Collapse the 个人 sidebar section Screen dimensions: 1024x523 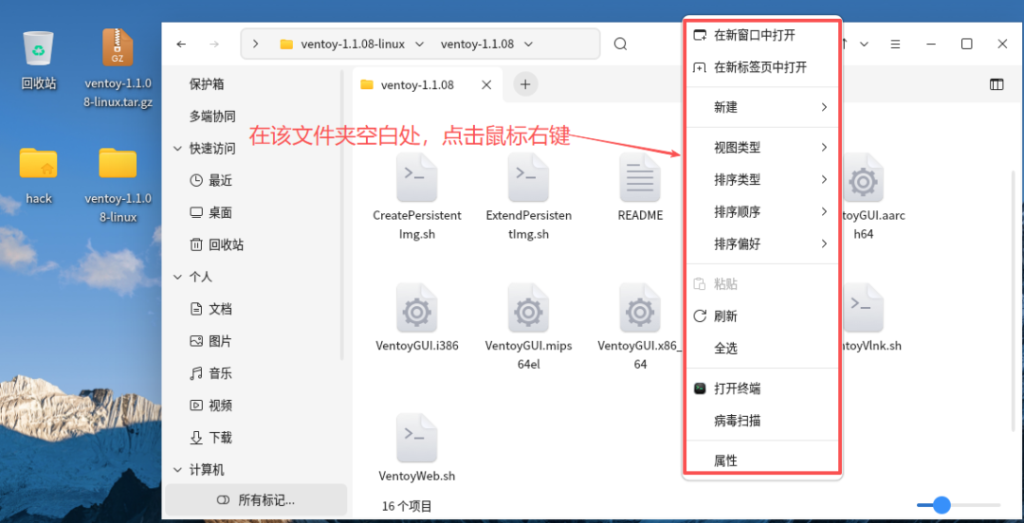click(178, 277)
